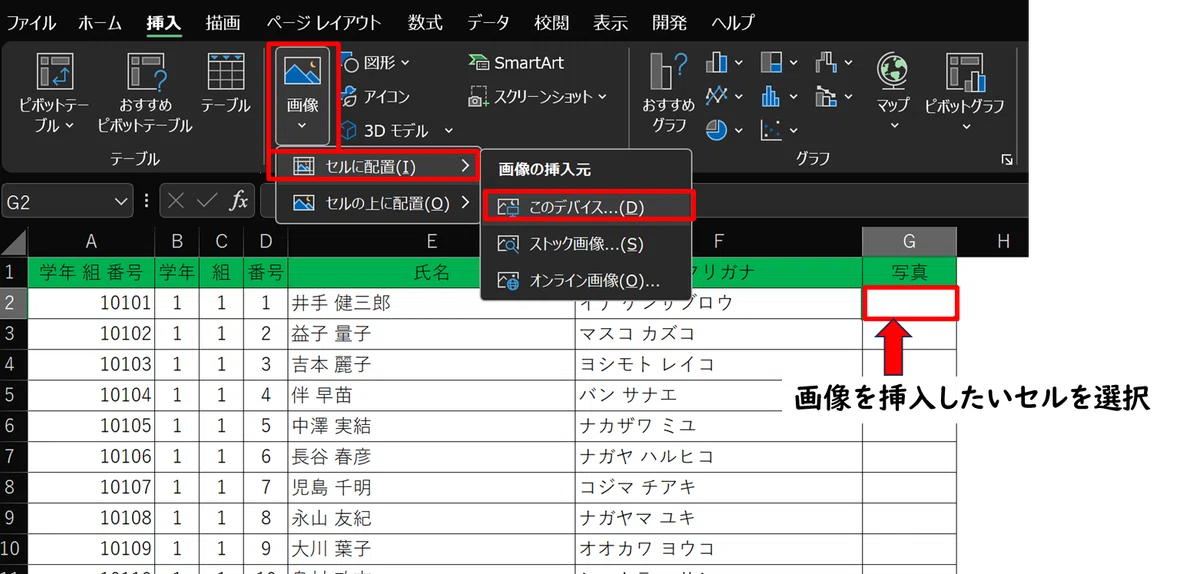Insert a hierarchy treemap chart
1200x574 pixels.
click(770, 63)
